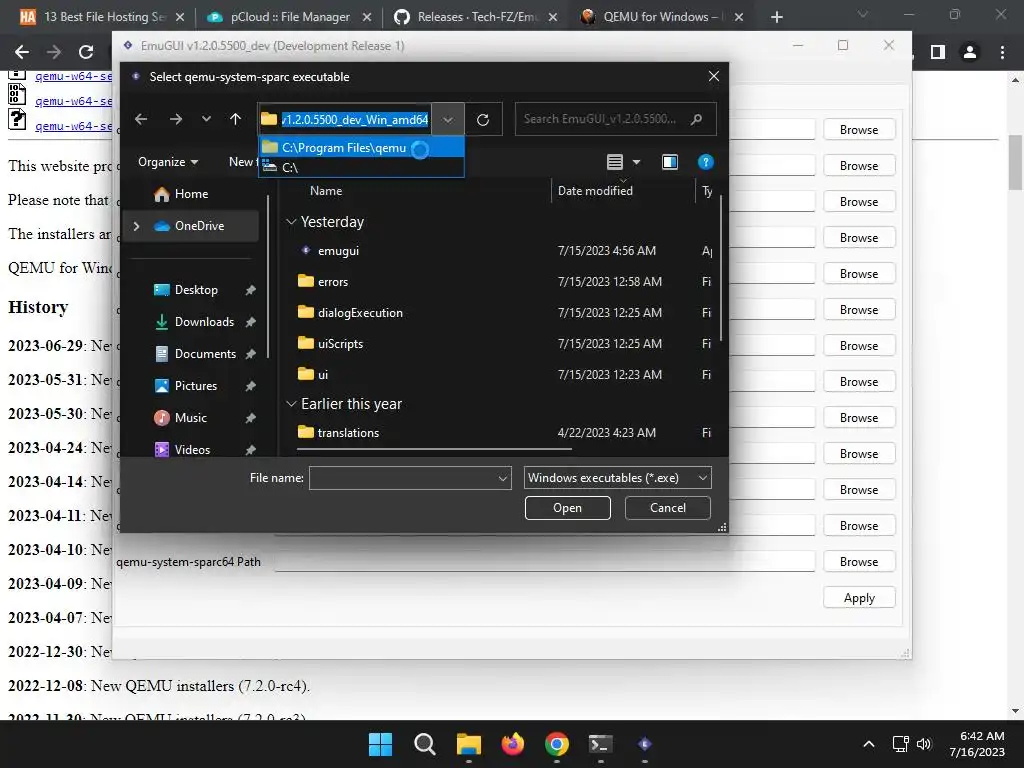Show hidden system tray icons

(x=869, y=744)
